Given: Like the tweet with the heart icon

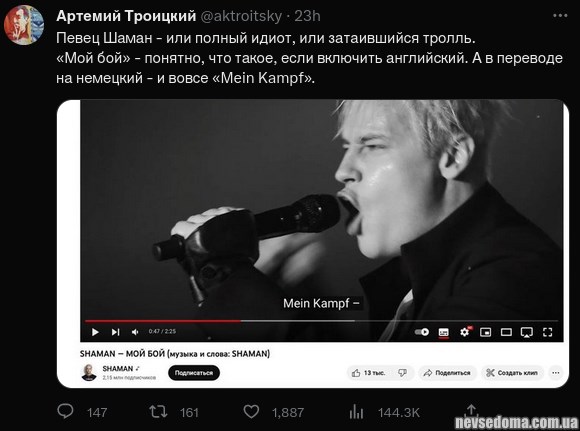Looking at the screenshot, I should pyautogui.click(x=251, y=411).
